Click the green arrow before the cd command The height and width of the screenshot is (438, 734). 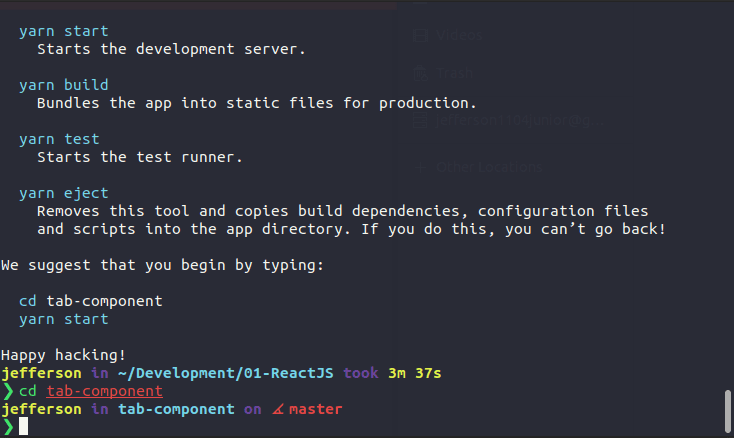click(8, 391)
